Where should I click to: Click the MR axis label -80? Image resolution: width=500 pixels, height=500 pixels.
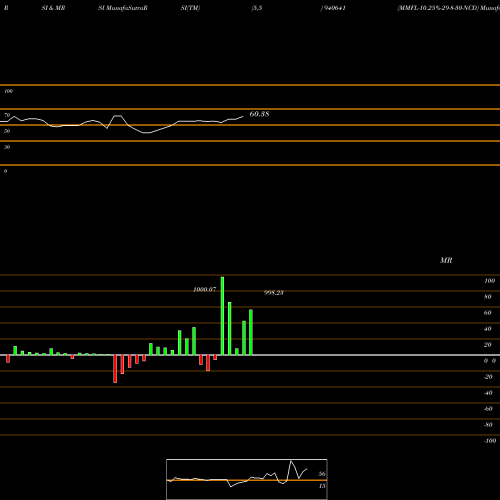pos(488,425)
